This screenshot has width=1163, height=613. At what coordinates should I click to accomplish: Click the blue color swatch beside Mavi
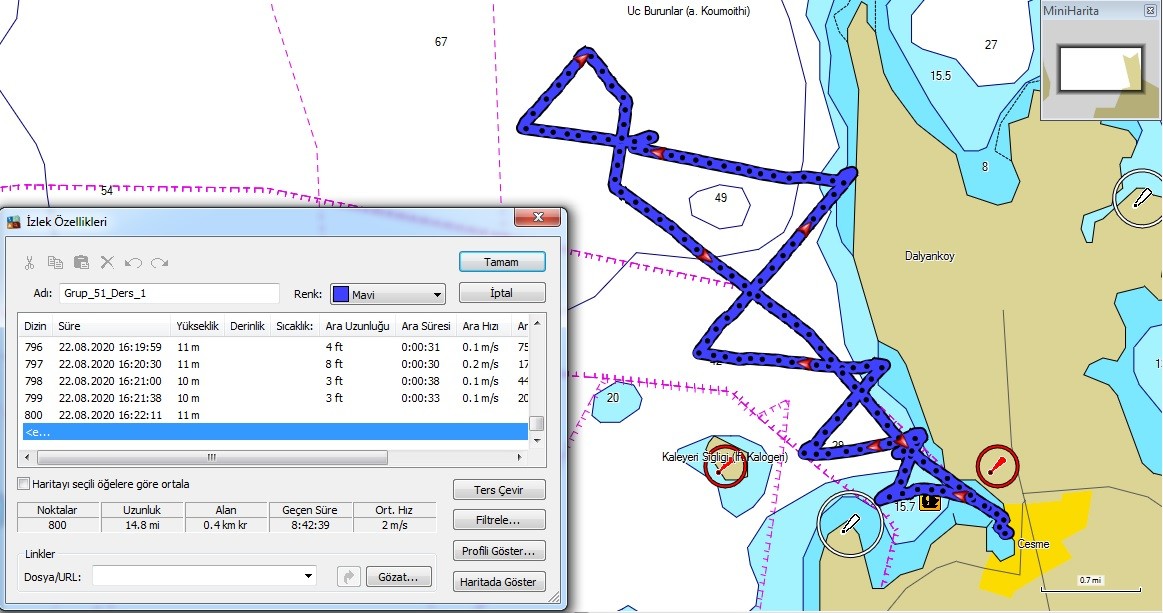click(340, 294)
